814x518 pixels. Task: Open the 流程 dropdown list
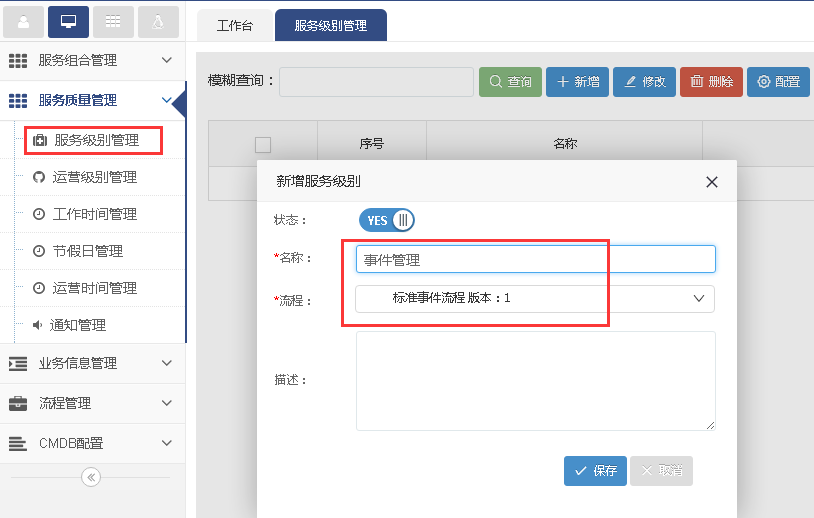[535, 298]
